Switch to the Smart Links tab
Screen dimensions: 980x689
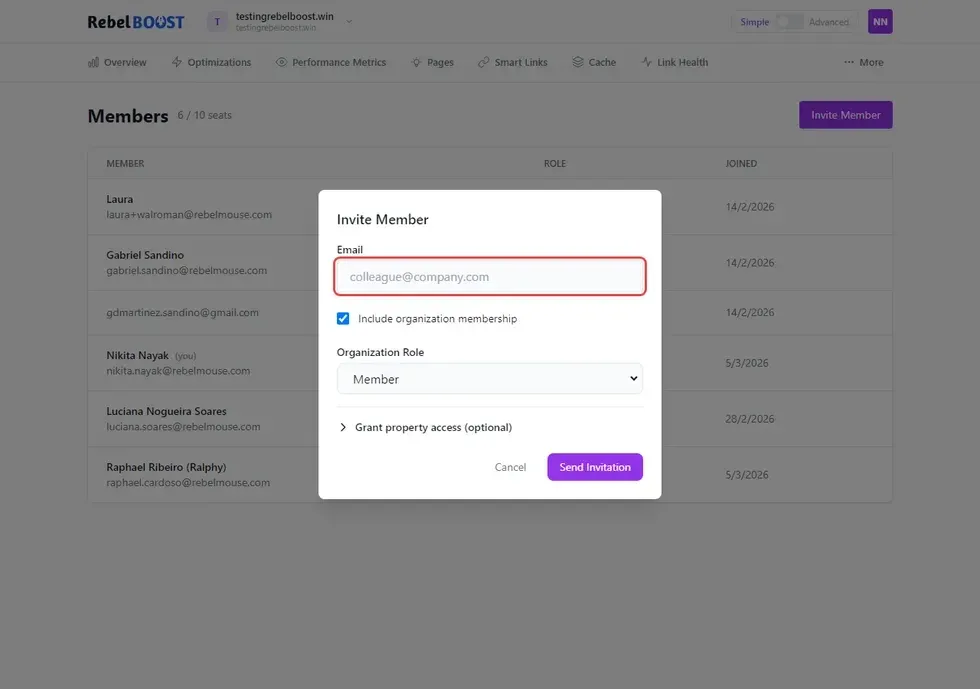tap(521, 62)
